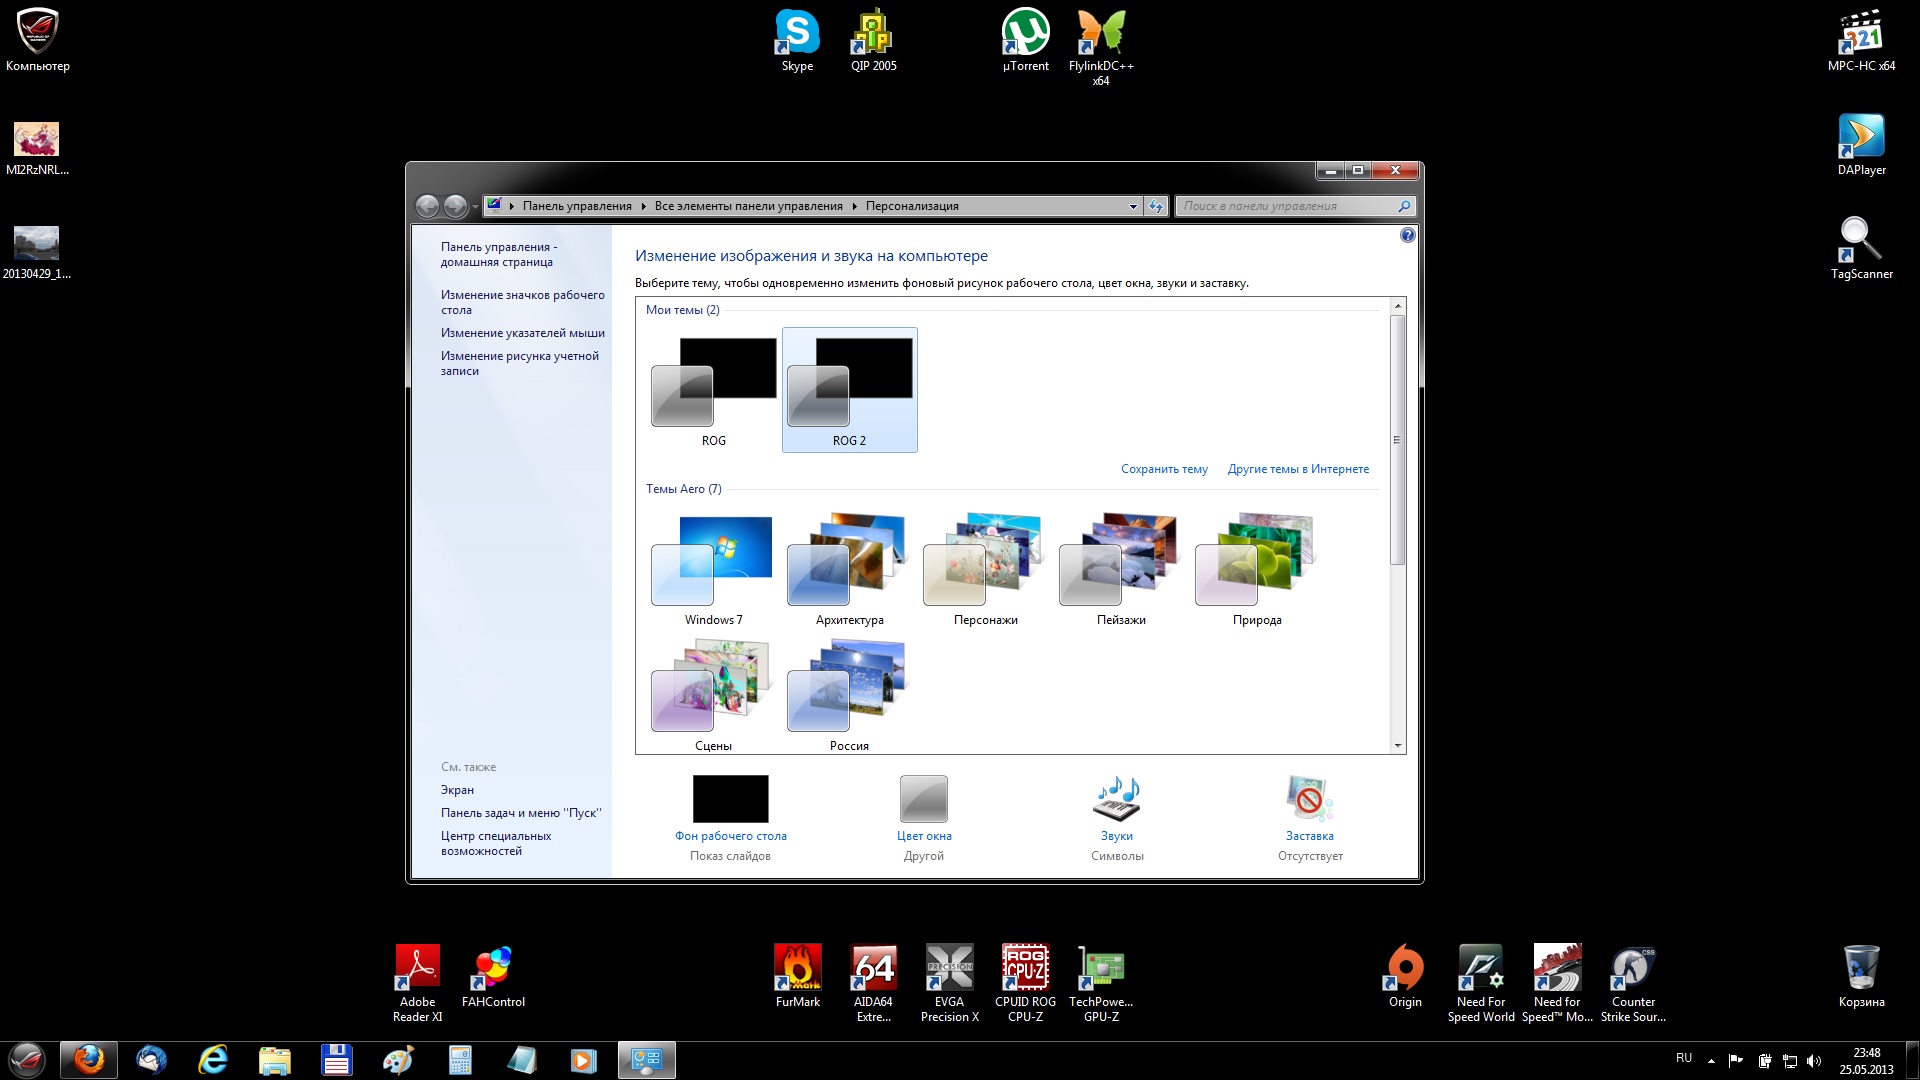Screen dimensions: 1920x1080
Task: Click the Сохранить тему link
Action: point(1164,469)
